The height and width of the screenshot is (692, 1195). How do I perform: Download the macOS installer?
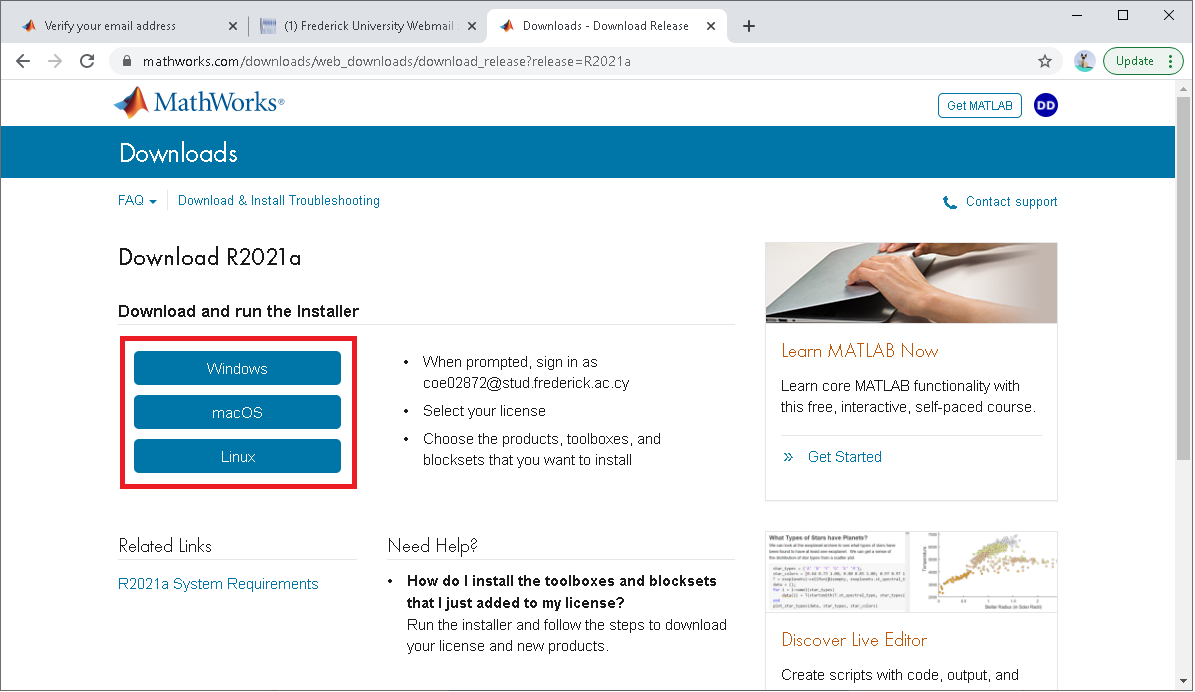[237, 413]
